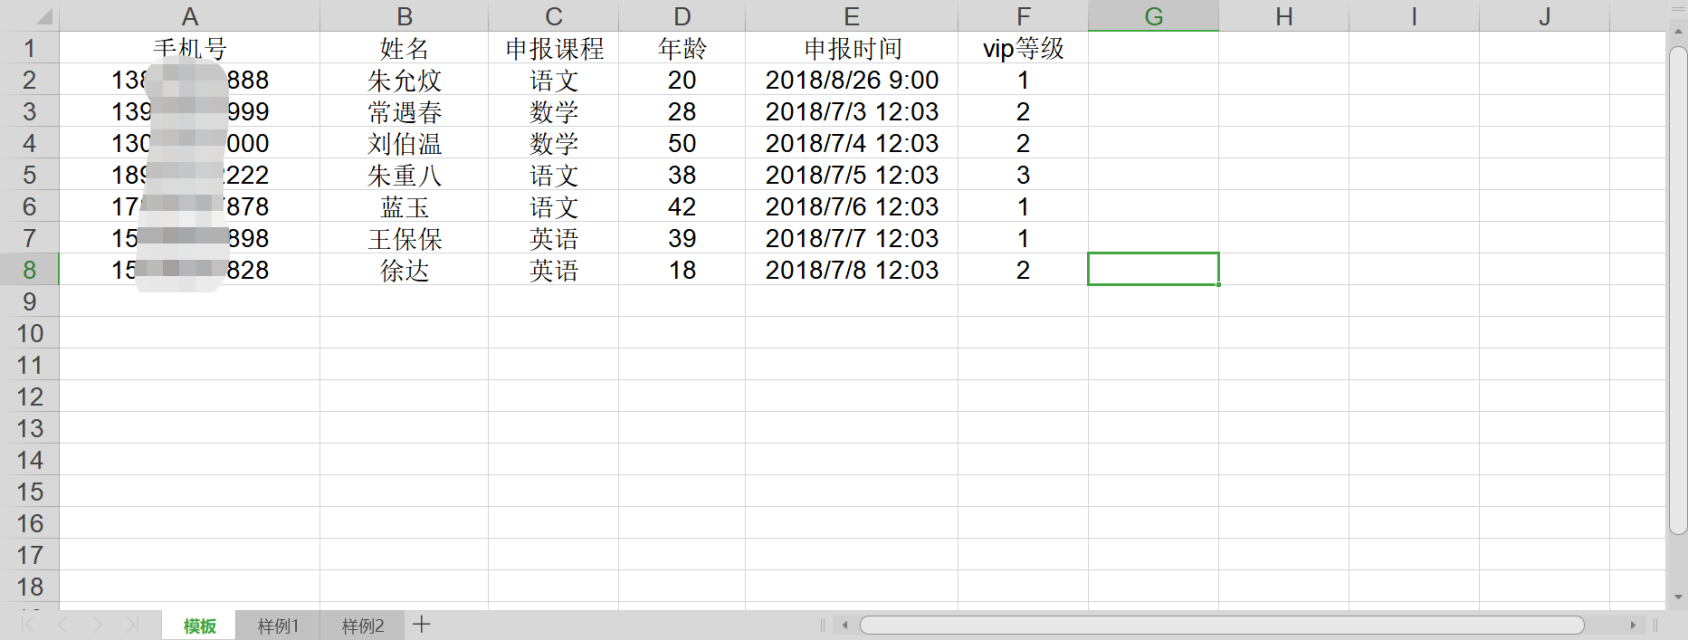1688x640 pixels.
Task: Click the select-all corner triangle
Action: coord(42,17)
